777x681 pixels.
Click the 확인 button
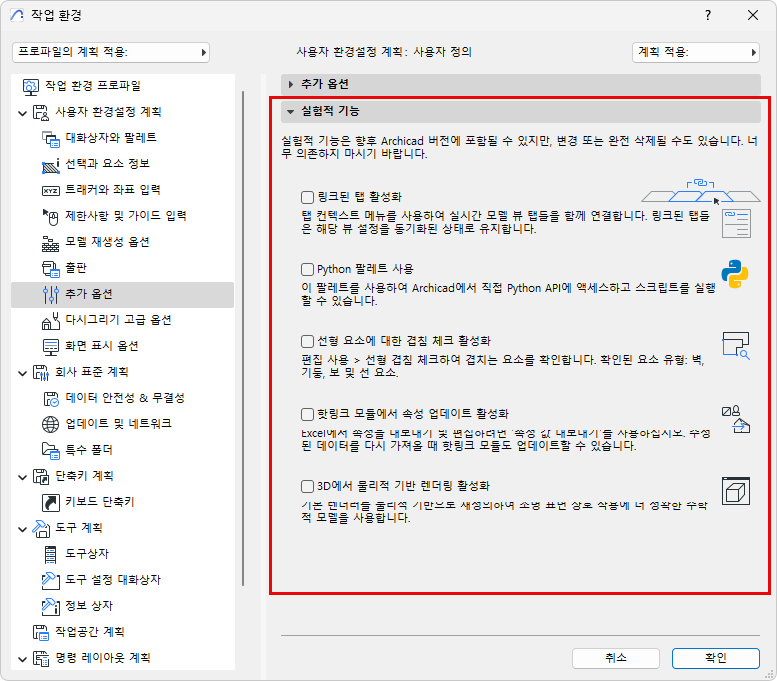tap(716, 658)
